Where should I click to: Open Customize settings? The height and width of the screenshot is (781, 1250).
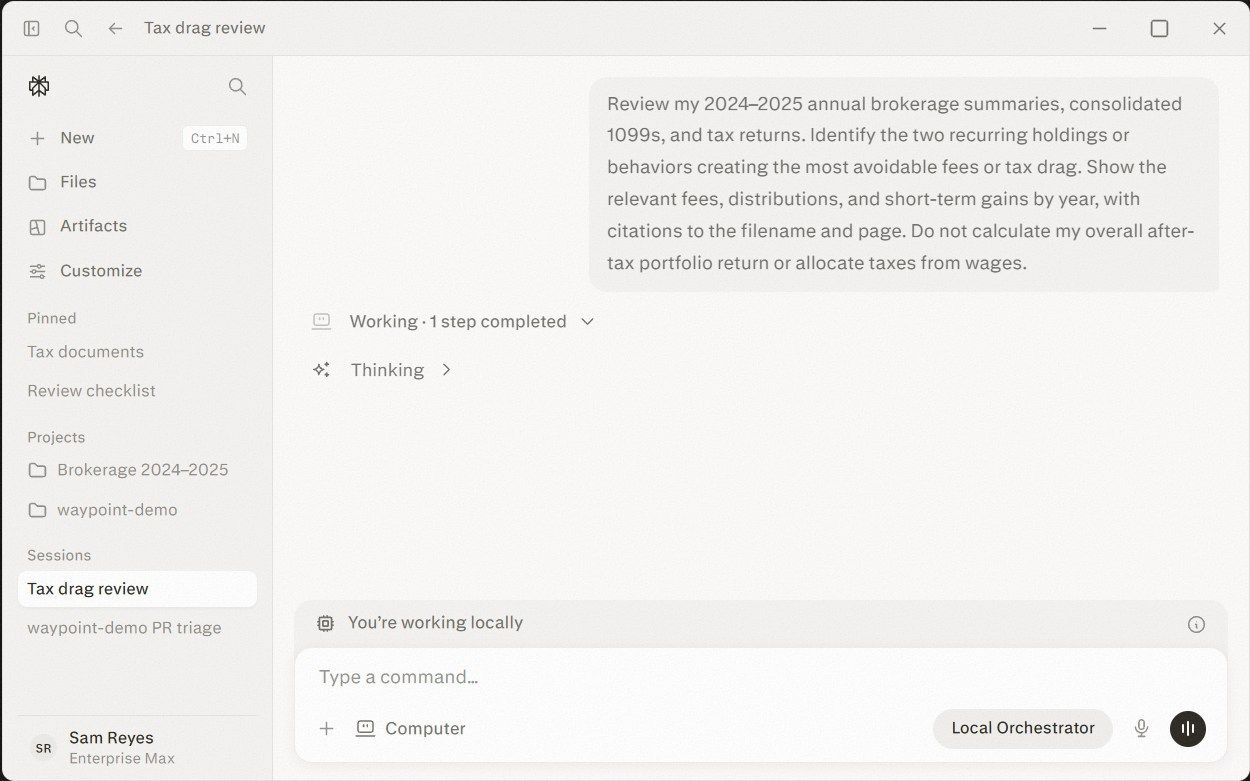137,271
